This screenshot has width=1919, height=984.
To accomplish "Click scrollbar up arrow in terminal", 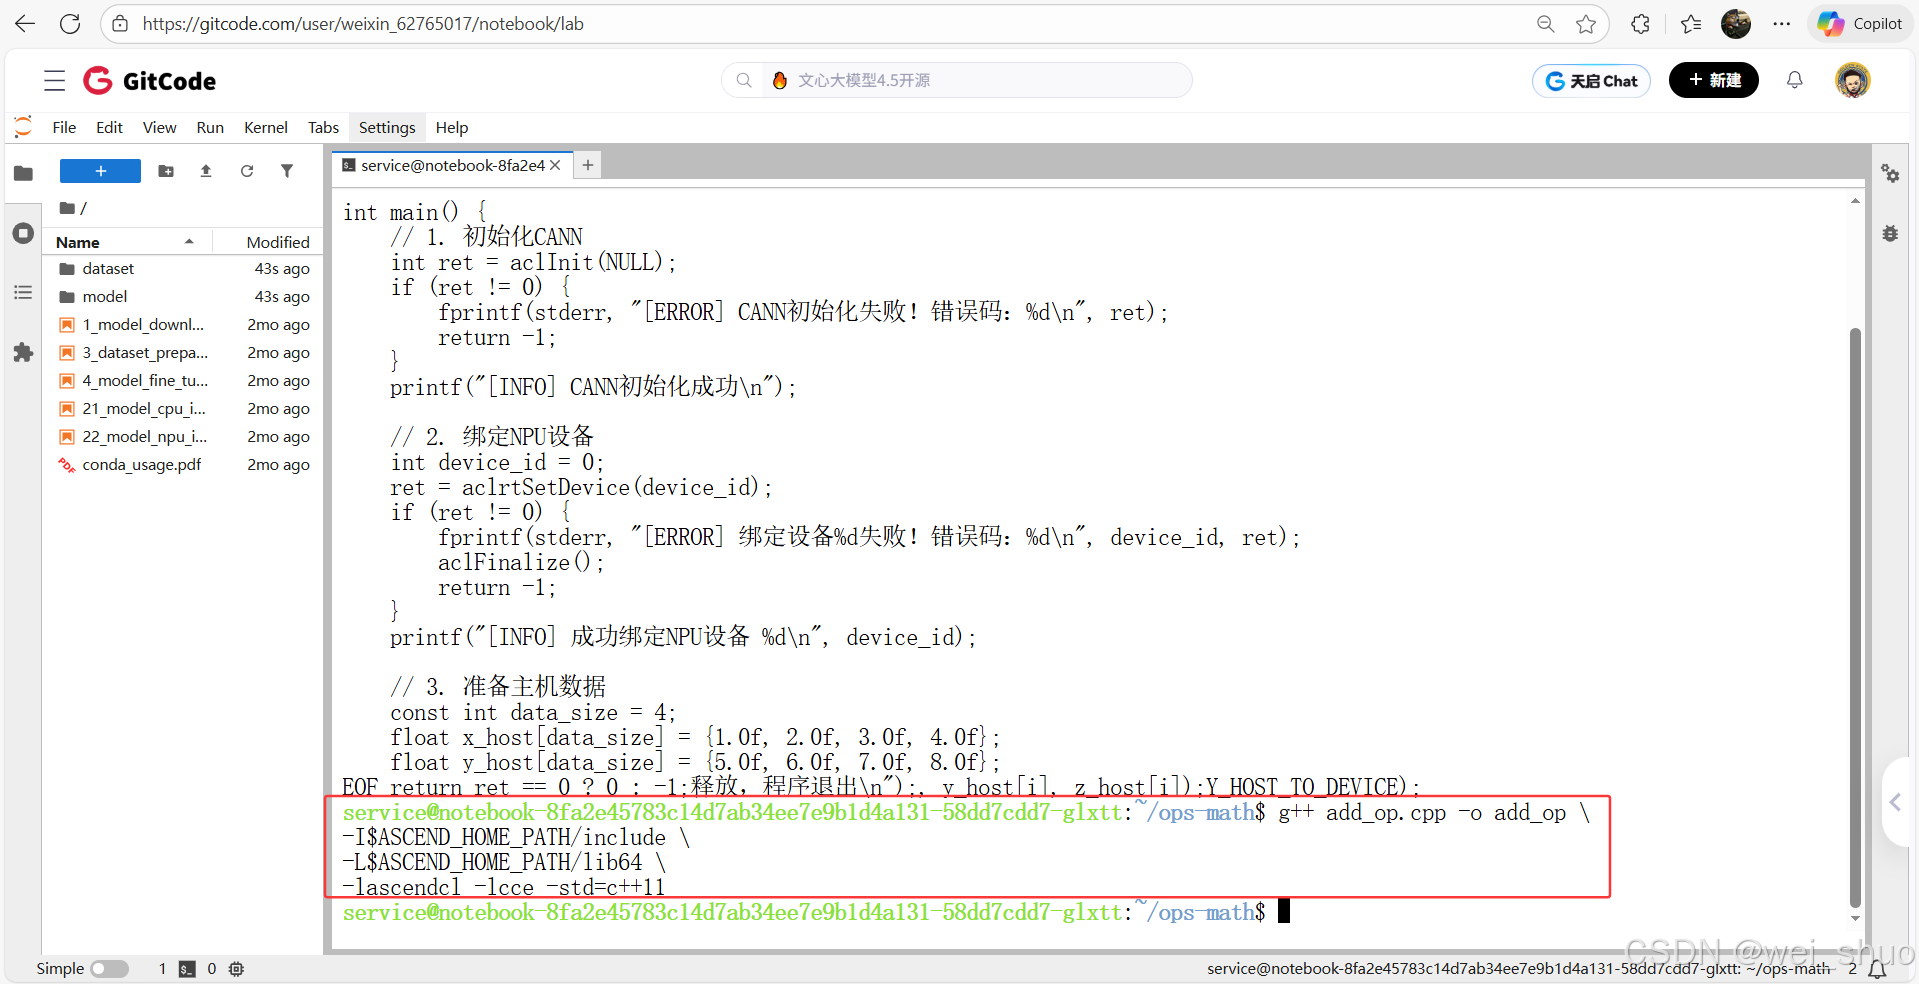I will click(1855, 202).
